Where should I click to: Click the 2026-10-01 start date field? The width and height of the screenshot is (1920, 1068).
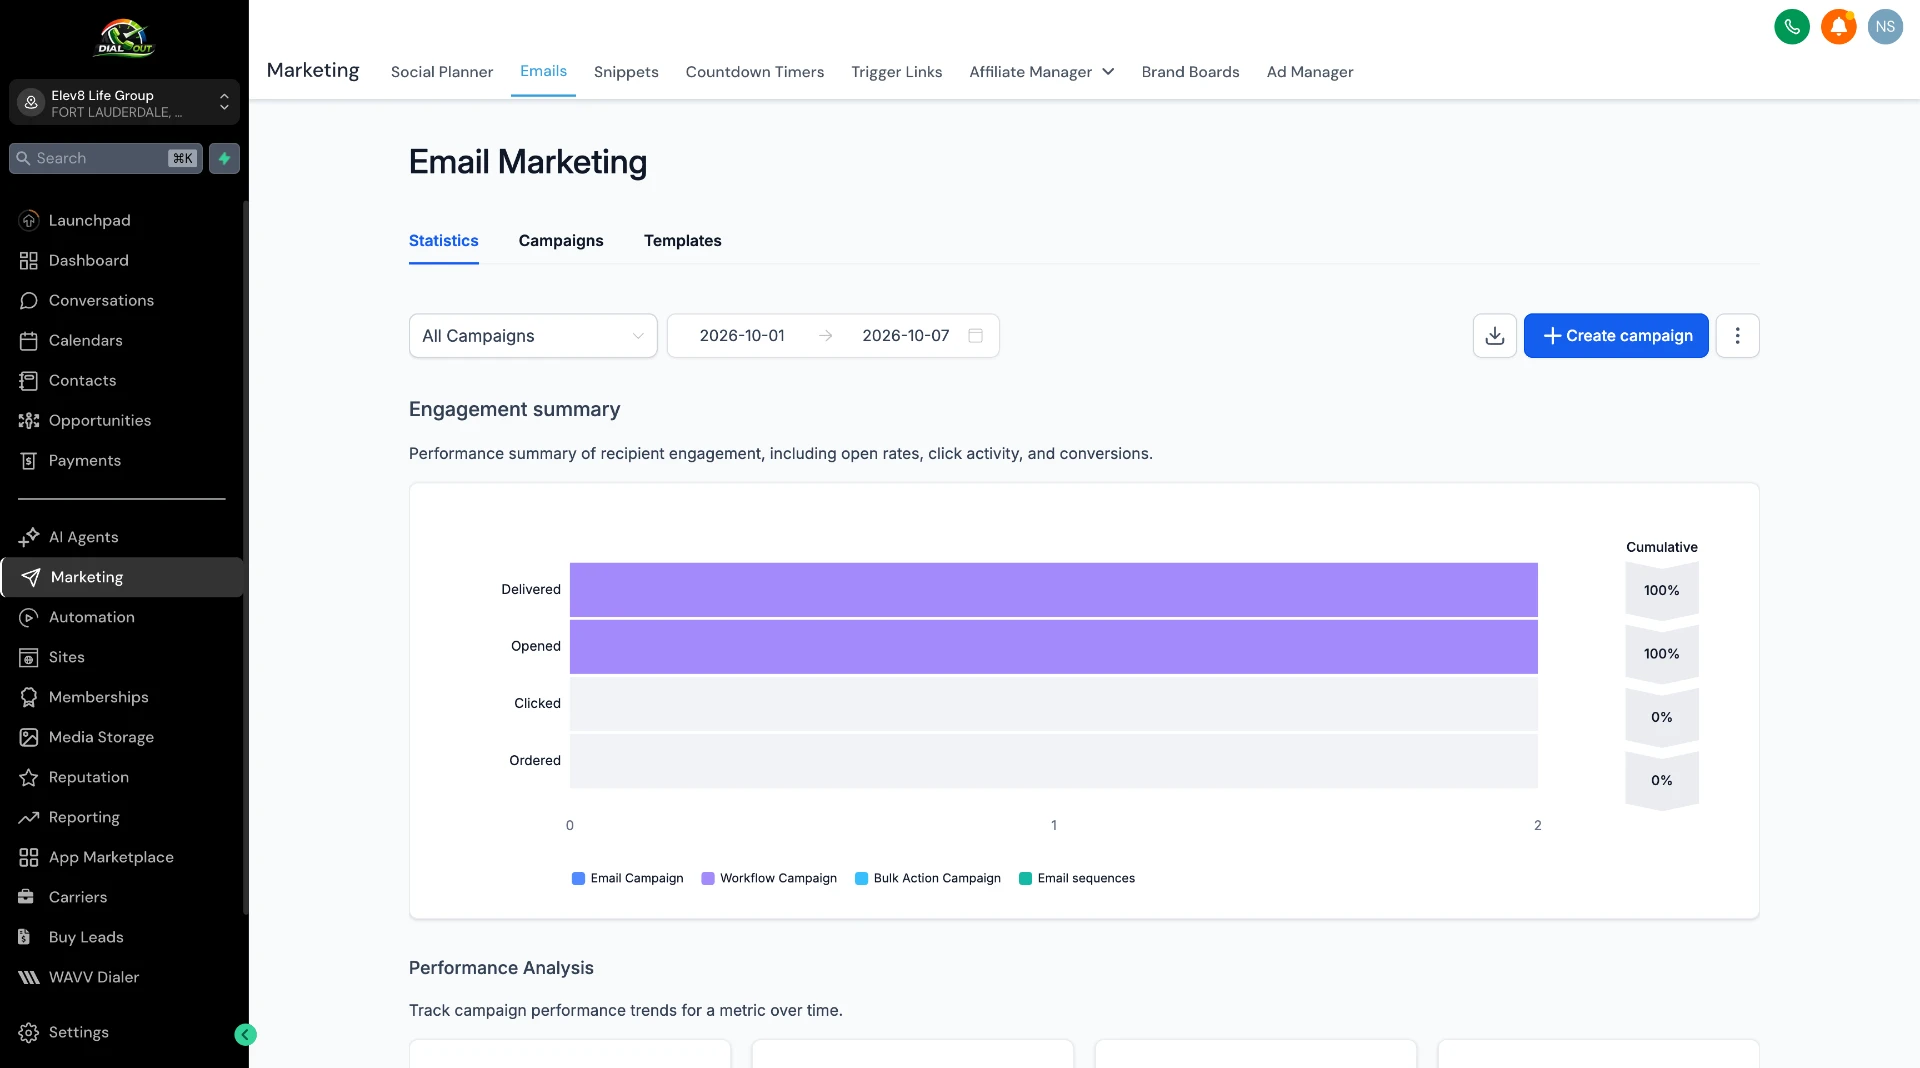[x=742, y=336]
